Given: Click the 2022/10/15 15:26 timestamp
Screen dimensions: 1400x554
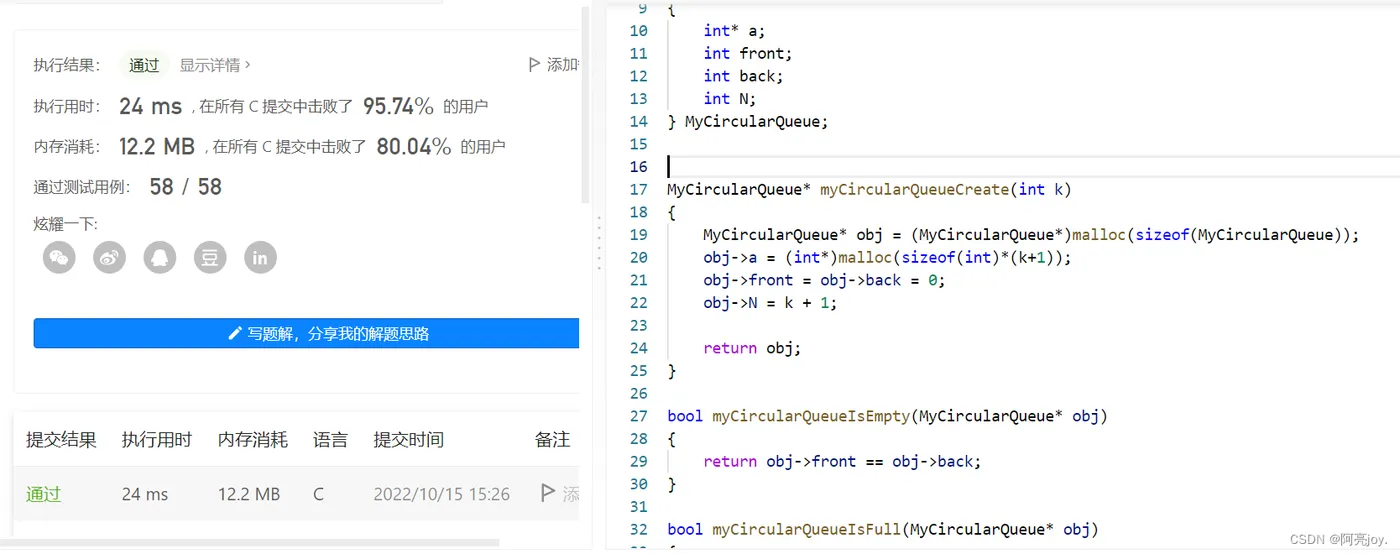Looking at the screenshot, I should pyautogui.click(x=441, y=494).
